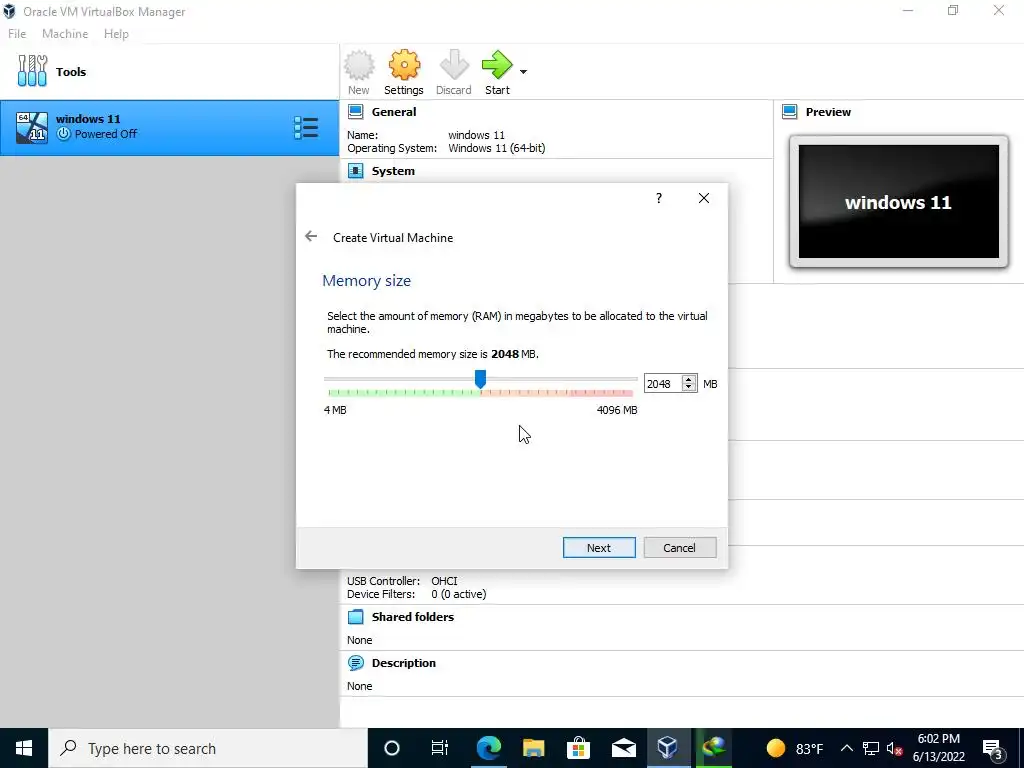Show hidden system tray icons

pos(846,748)
